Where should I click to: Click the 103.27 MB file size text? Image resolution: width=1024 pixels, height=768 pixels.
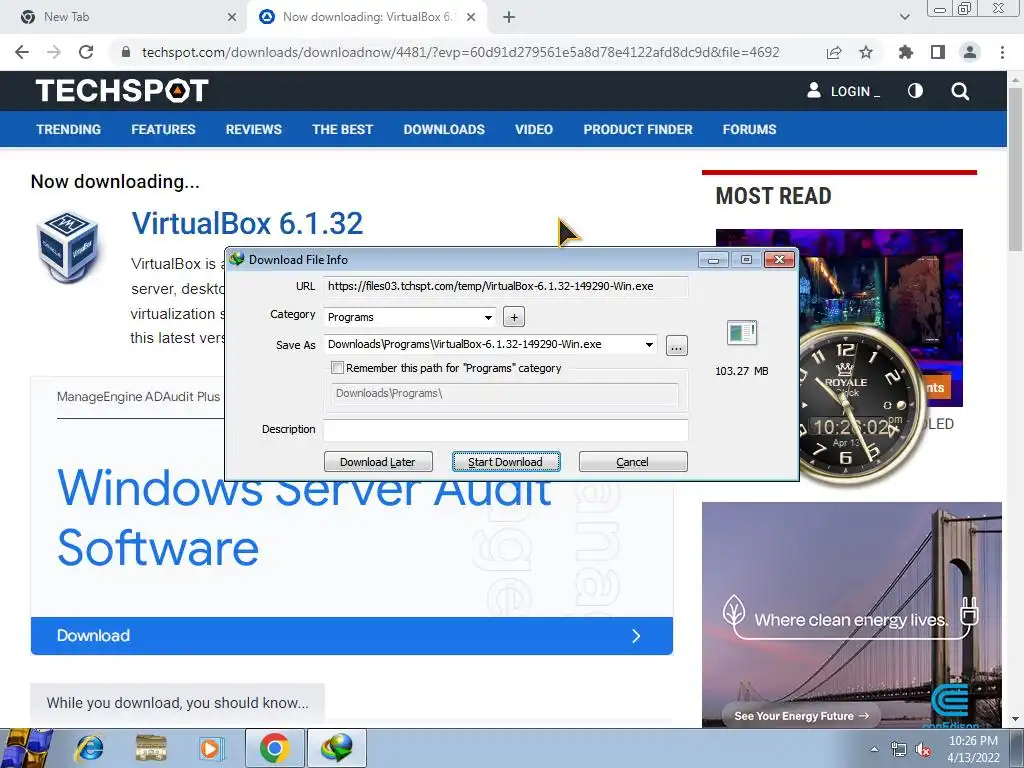click(x=741, y=371)
